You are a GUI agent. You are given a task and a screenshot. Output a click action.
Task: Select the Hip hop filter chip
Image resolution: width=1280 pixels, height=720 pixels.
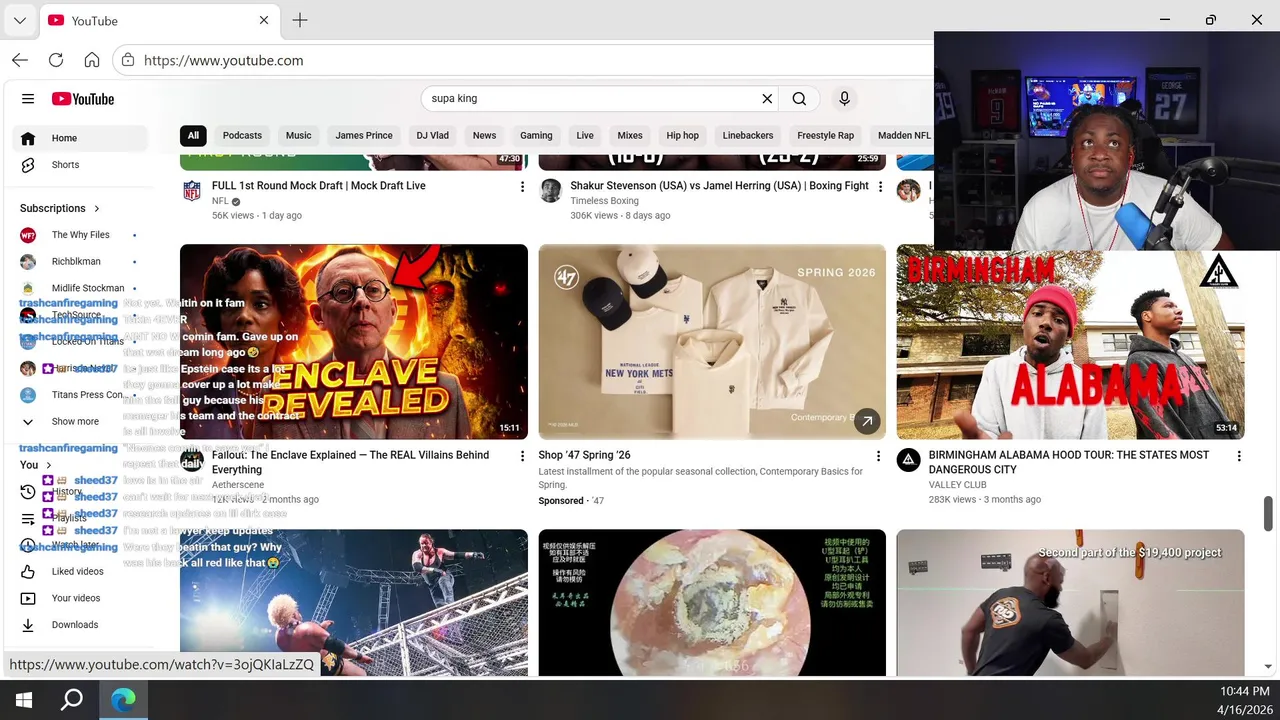click(x=682, y=135)
